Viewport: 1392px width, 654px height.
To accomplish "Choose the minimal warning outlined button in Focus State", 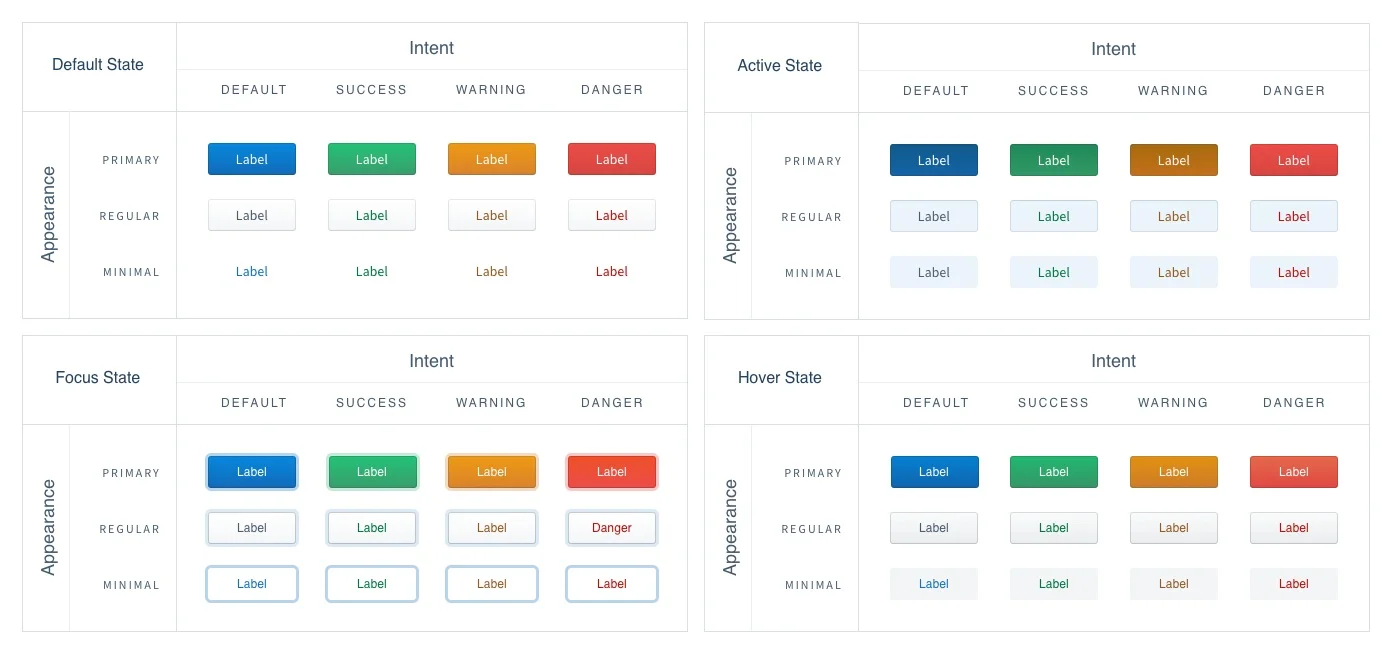I will [x=492, y=584].
